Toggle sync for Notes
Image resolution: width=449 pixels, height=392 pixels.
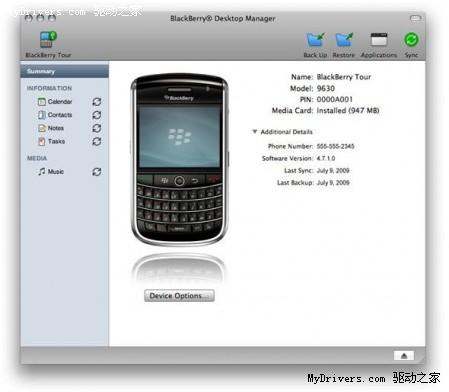(97, 128)
